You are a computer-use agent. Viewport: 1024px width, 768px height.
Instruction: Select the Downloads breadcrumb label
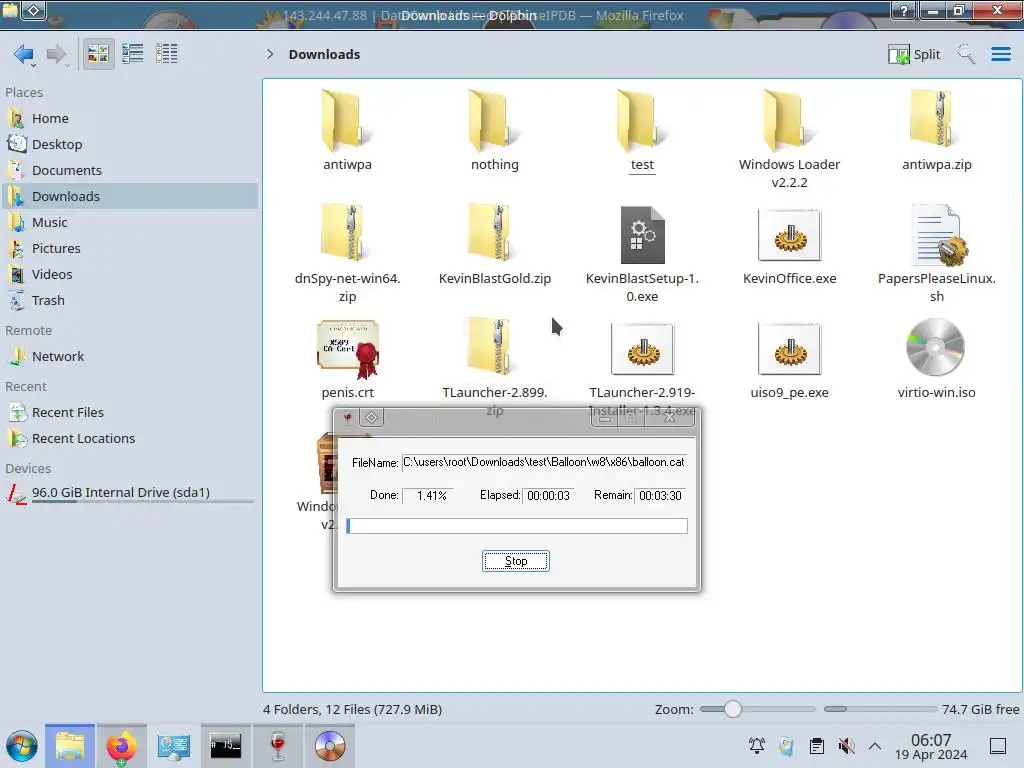324,54
